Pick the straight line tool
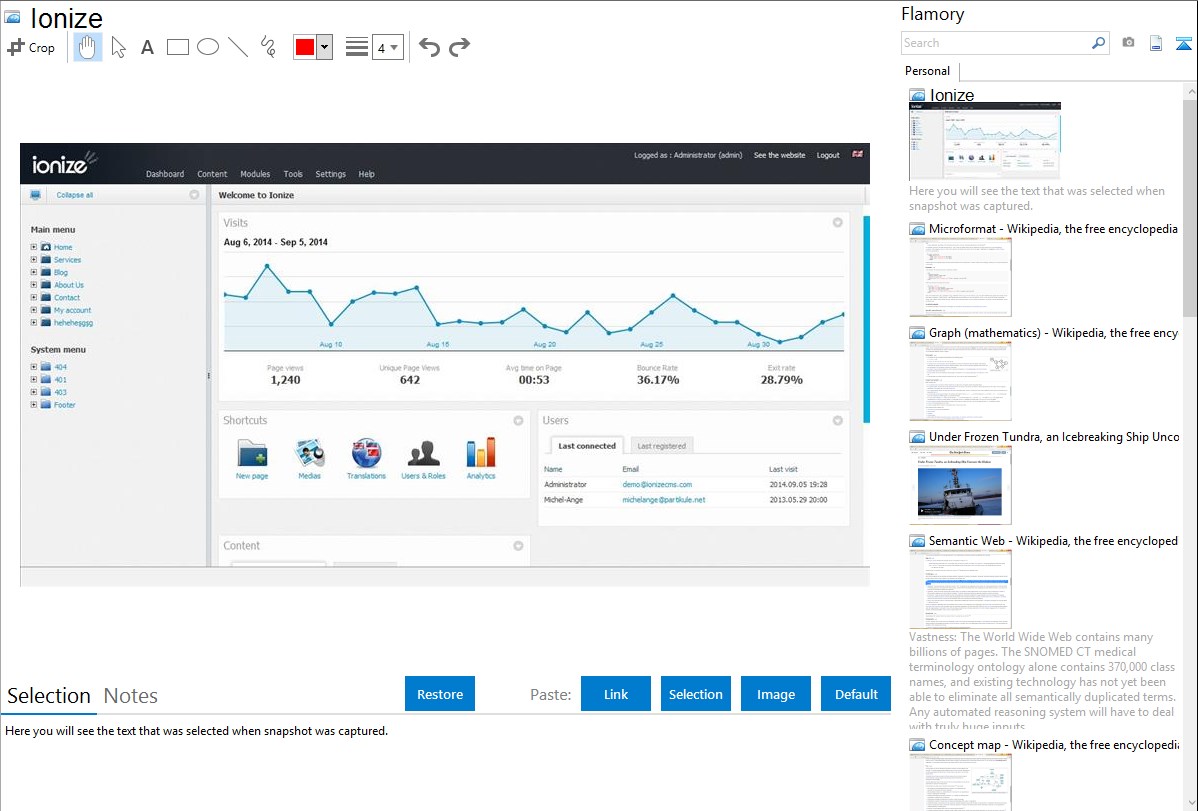Screen dimensions: 1198x811 pyautogui.click(x=238, y=47)
